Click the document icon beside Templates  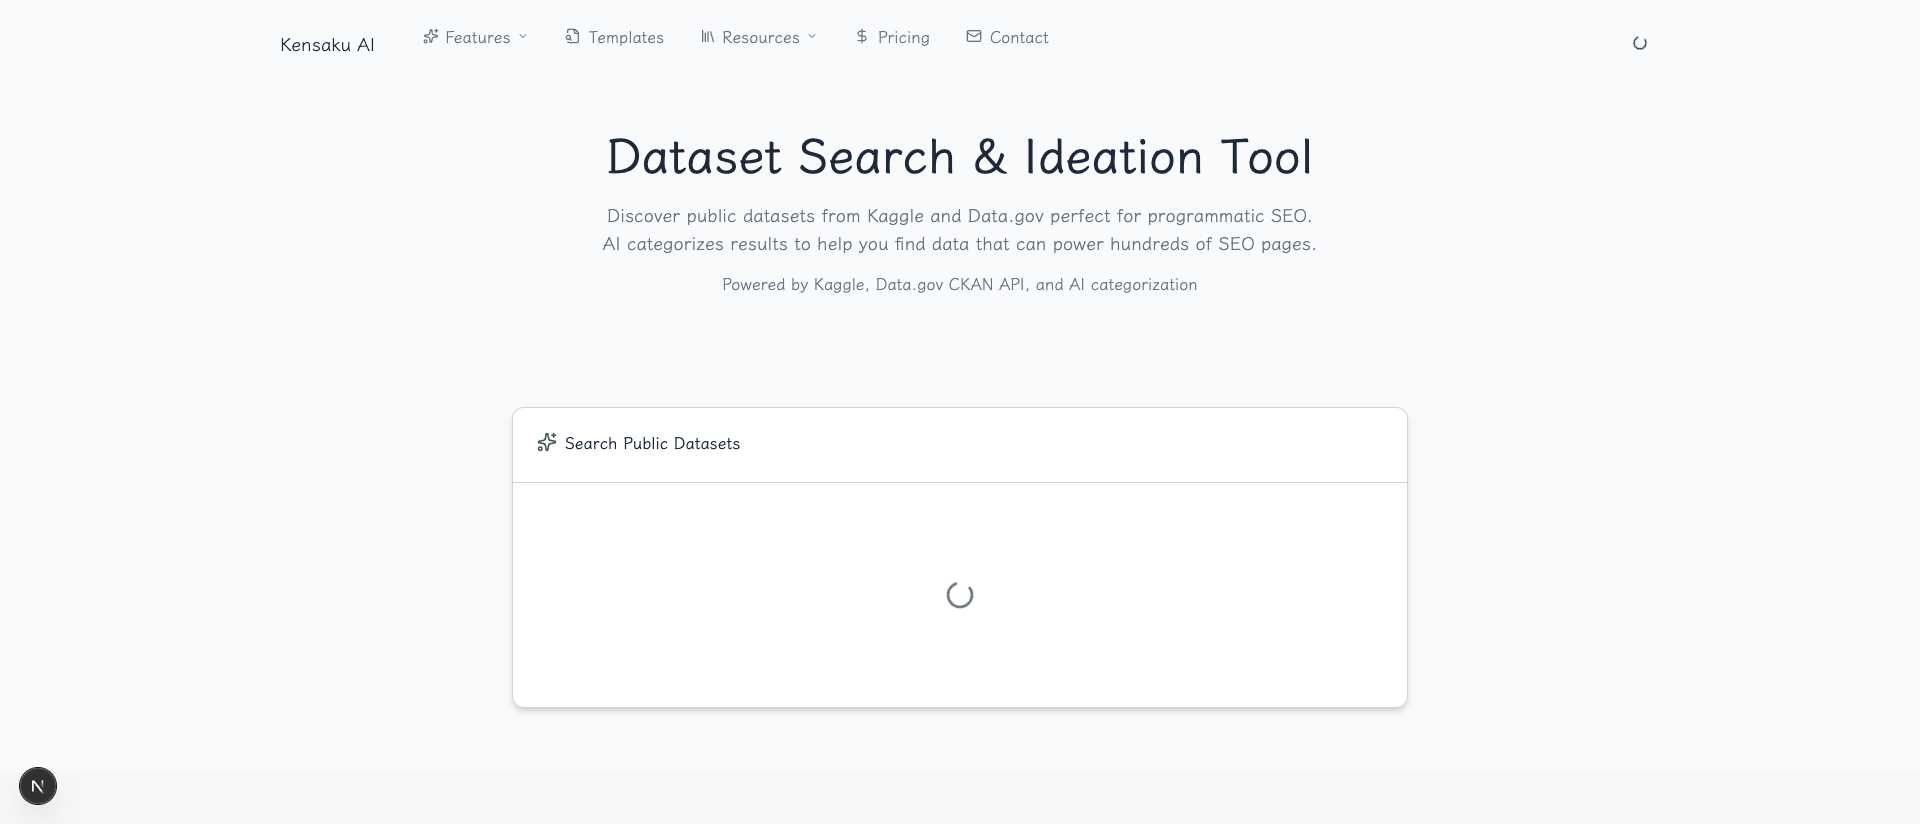tap(573, 37)
